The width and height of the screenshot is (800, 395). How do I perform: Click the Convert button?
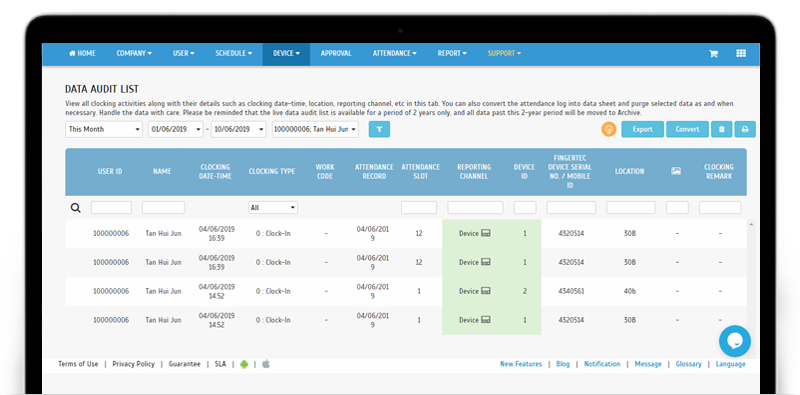pos(687,130)
